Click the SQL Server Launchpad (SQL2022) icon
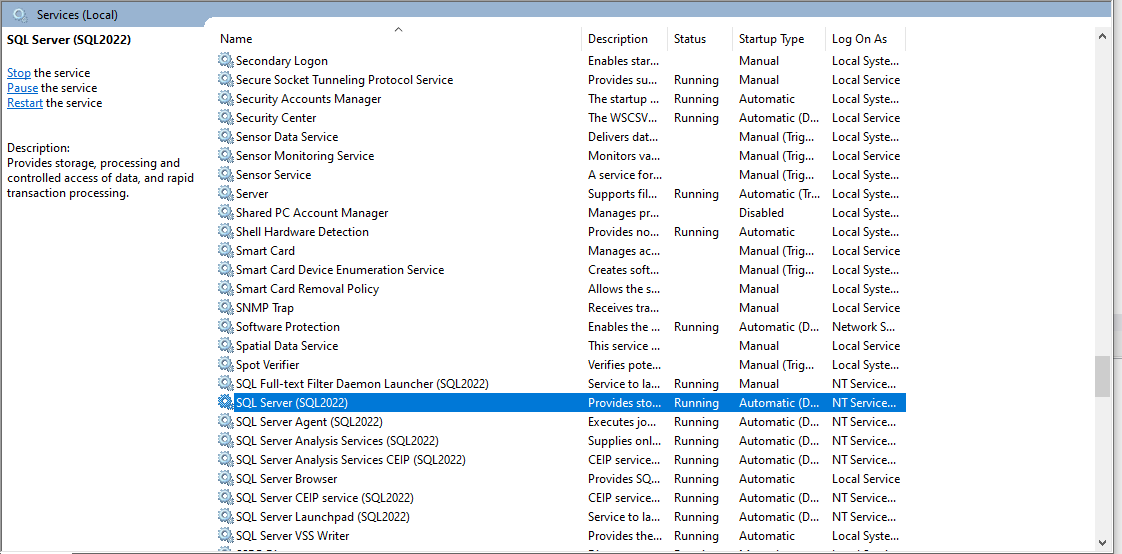The width and height of the screenshot is (1122, 554). (225, 517)
